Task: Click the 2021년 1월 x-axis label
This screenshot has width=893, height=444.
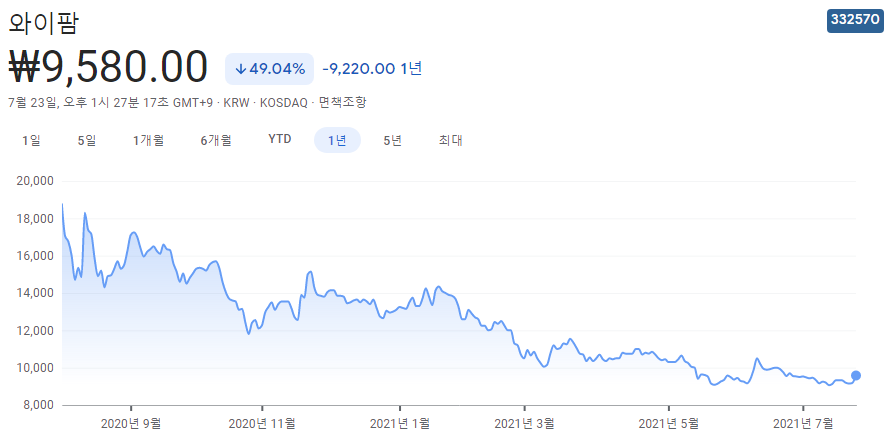Action: (x=400, y=424)
